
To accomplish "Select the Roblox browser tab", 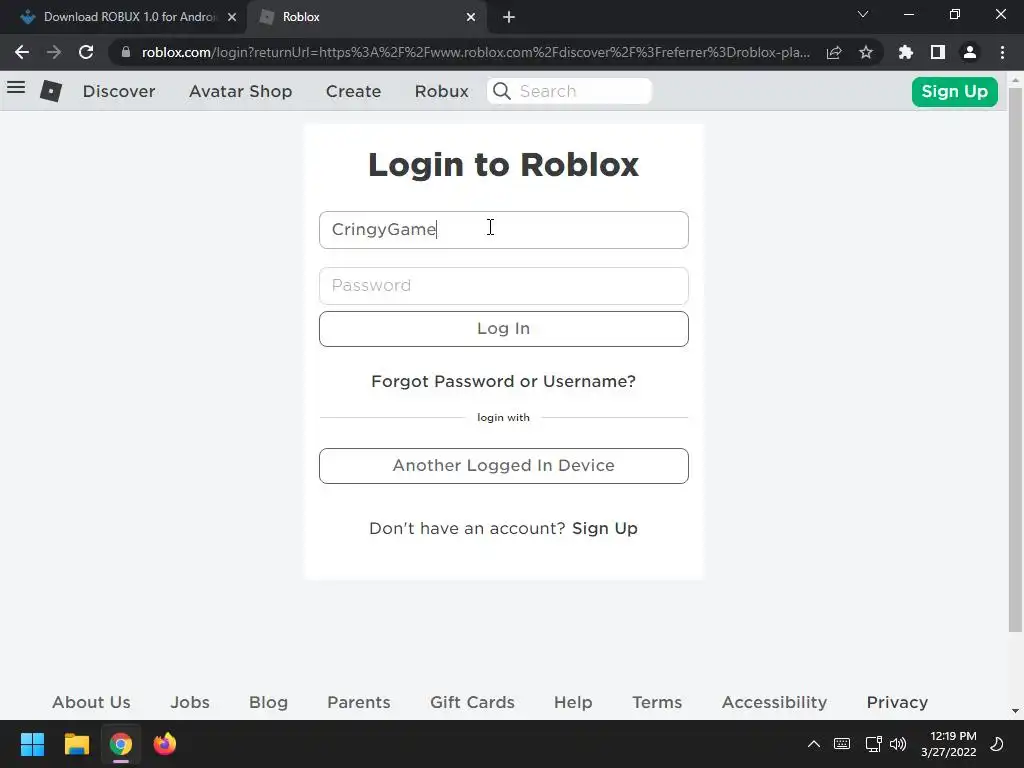I will [x=366, y=17].
